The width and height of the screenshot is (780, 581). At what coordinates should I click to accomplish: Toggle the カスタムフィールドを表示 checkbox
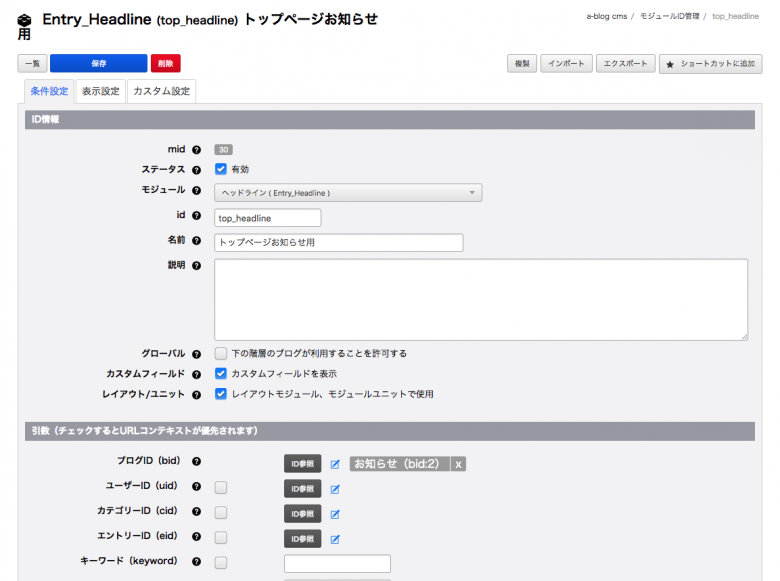click(x=221, y=373)
